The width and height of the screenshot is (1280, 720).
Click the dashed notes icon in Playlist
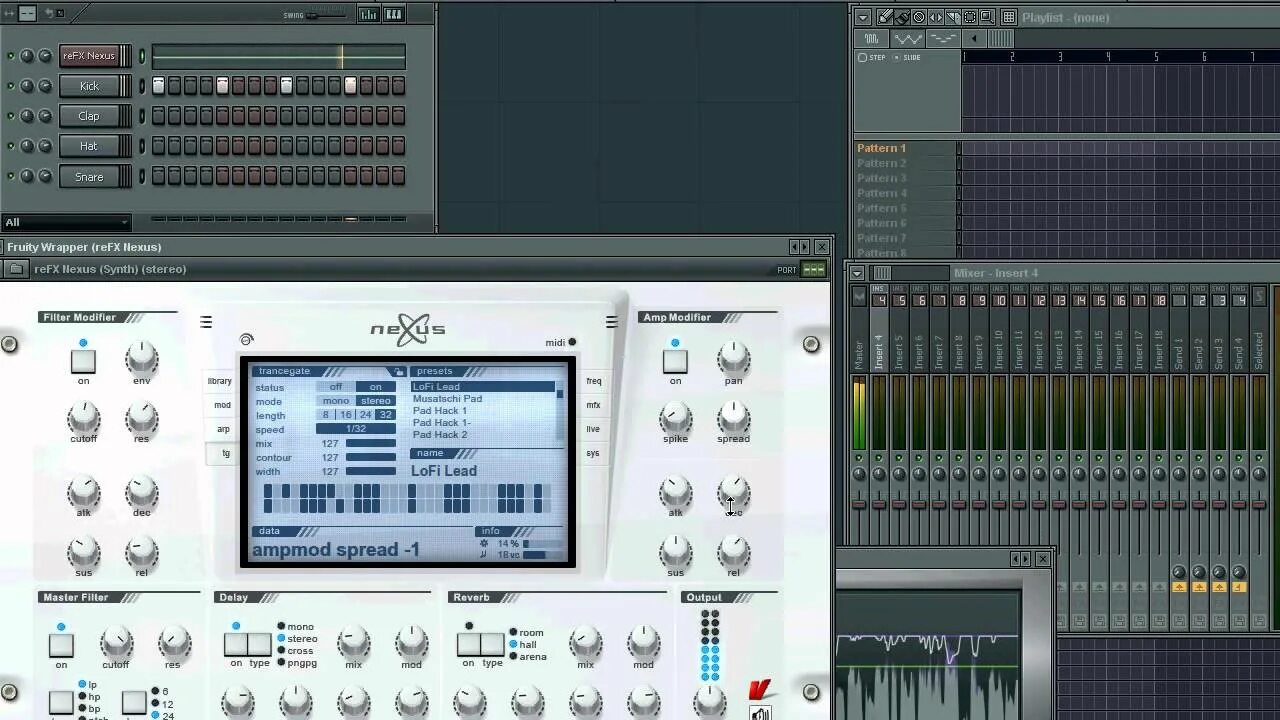point(943,39)
